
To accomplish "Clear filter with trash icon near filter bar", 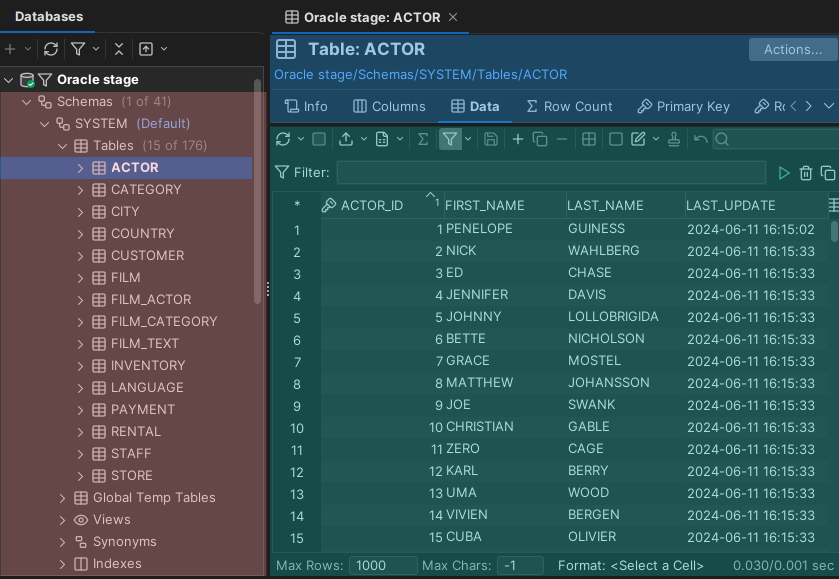I will coord(806,173).
